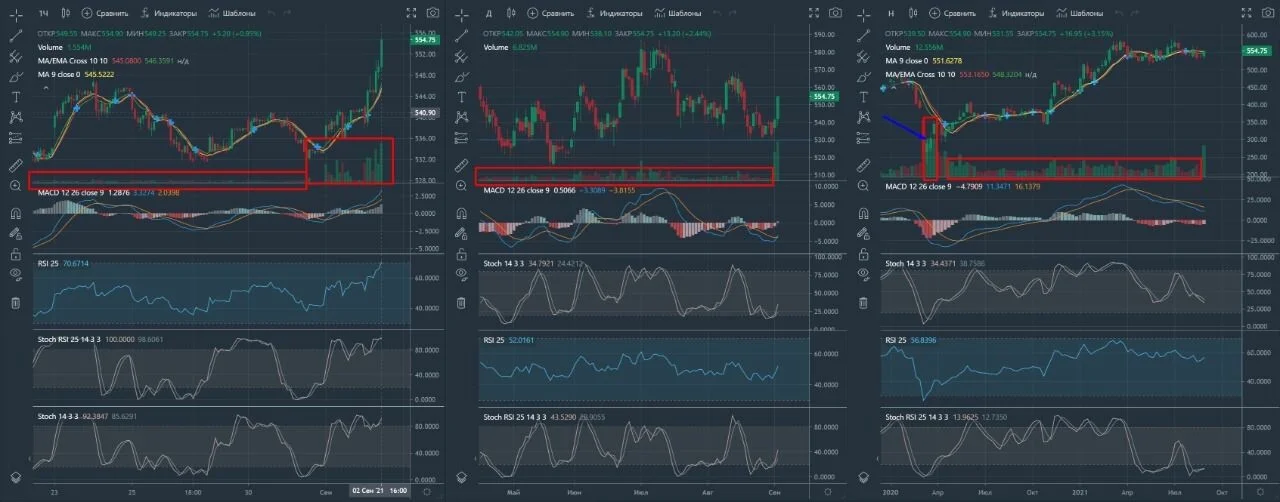The height and width of the screenshot is (502, 1280).
Task: Open Шаблоны templates menu in Н chart
Action: 1078,14
